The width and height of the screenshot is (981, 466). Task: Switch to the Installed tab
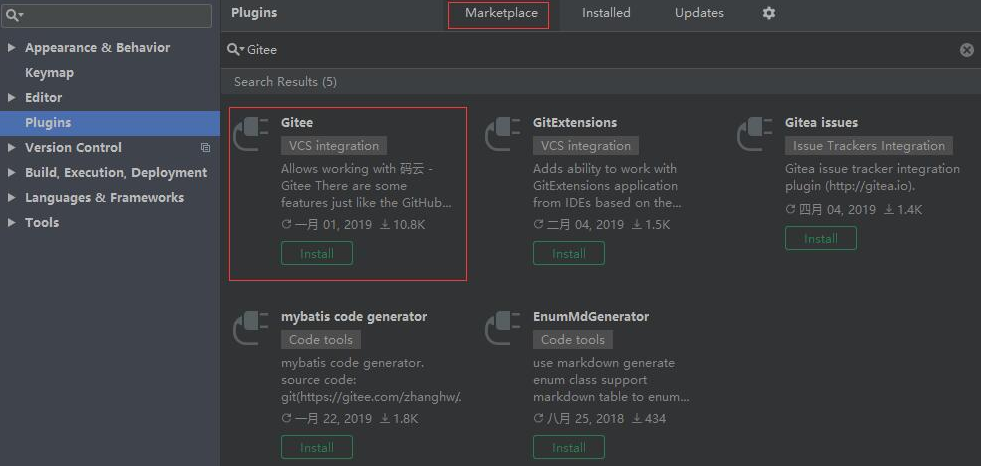pyautogui.click(x=606, y=13)
